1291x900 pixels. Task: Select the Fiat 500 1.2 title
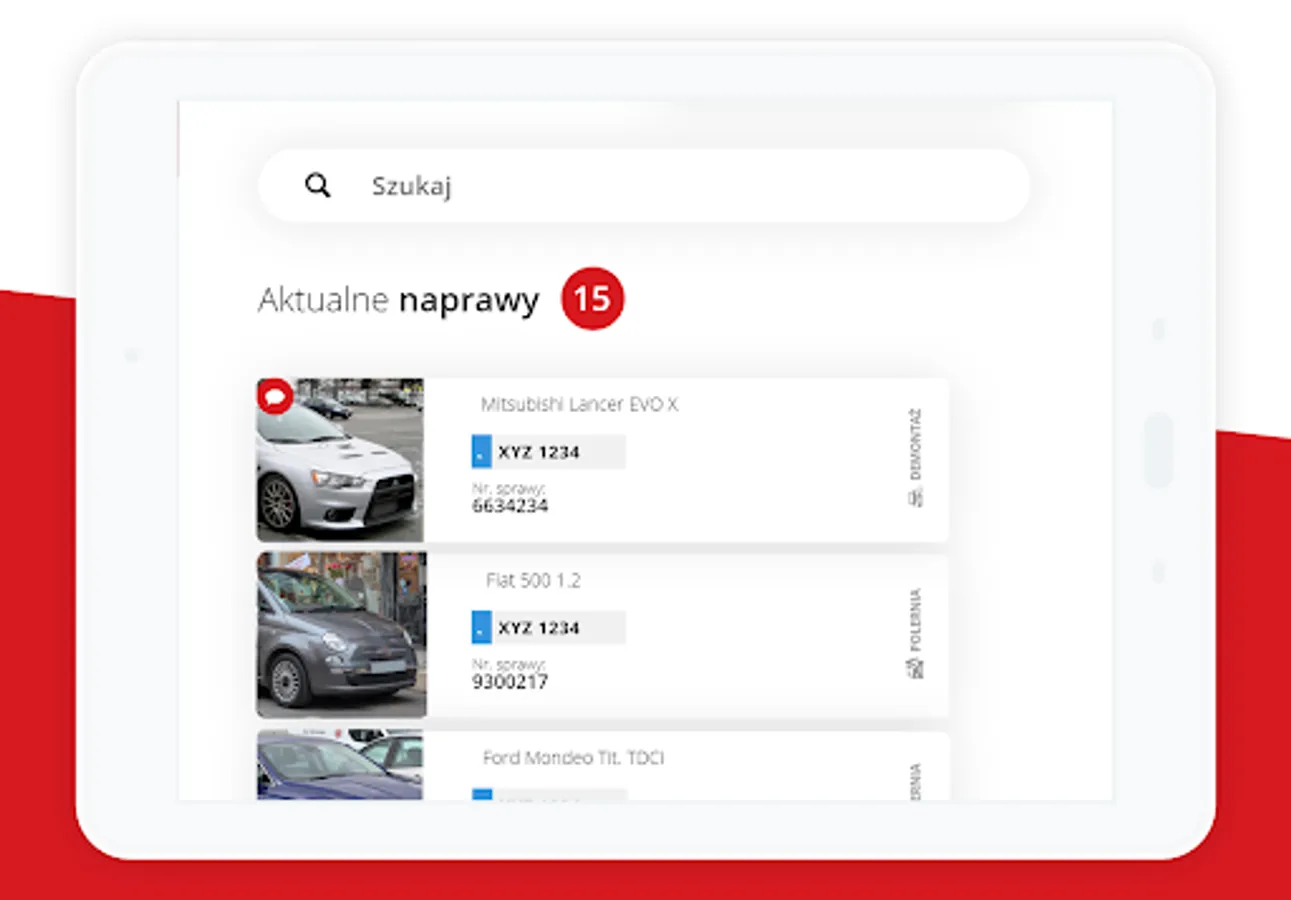533,580
